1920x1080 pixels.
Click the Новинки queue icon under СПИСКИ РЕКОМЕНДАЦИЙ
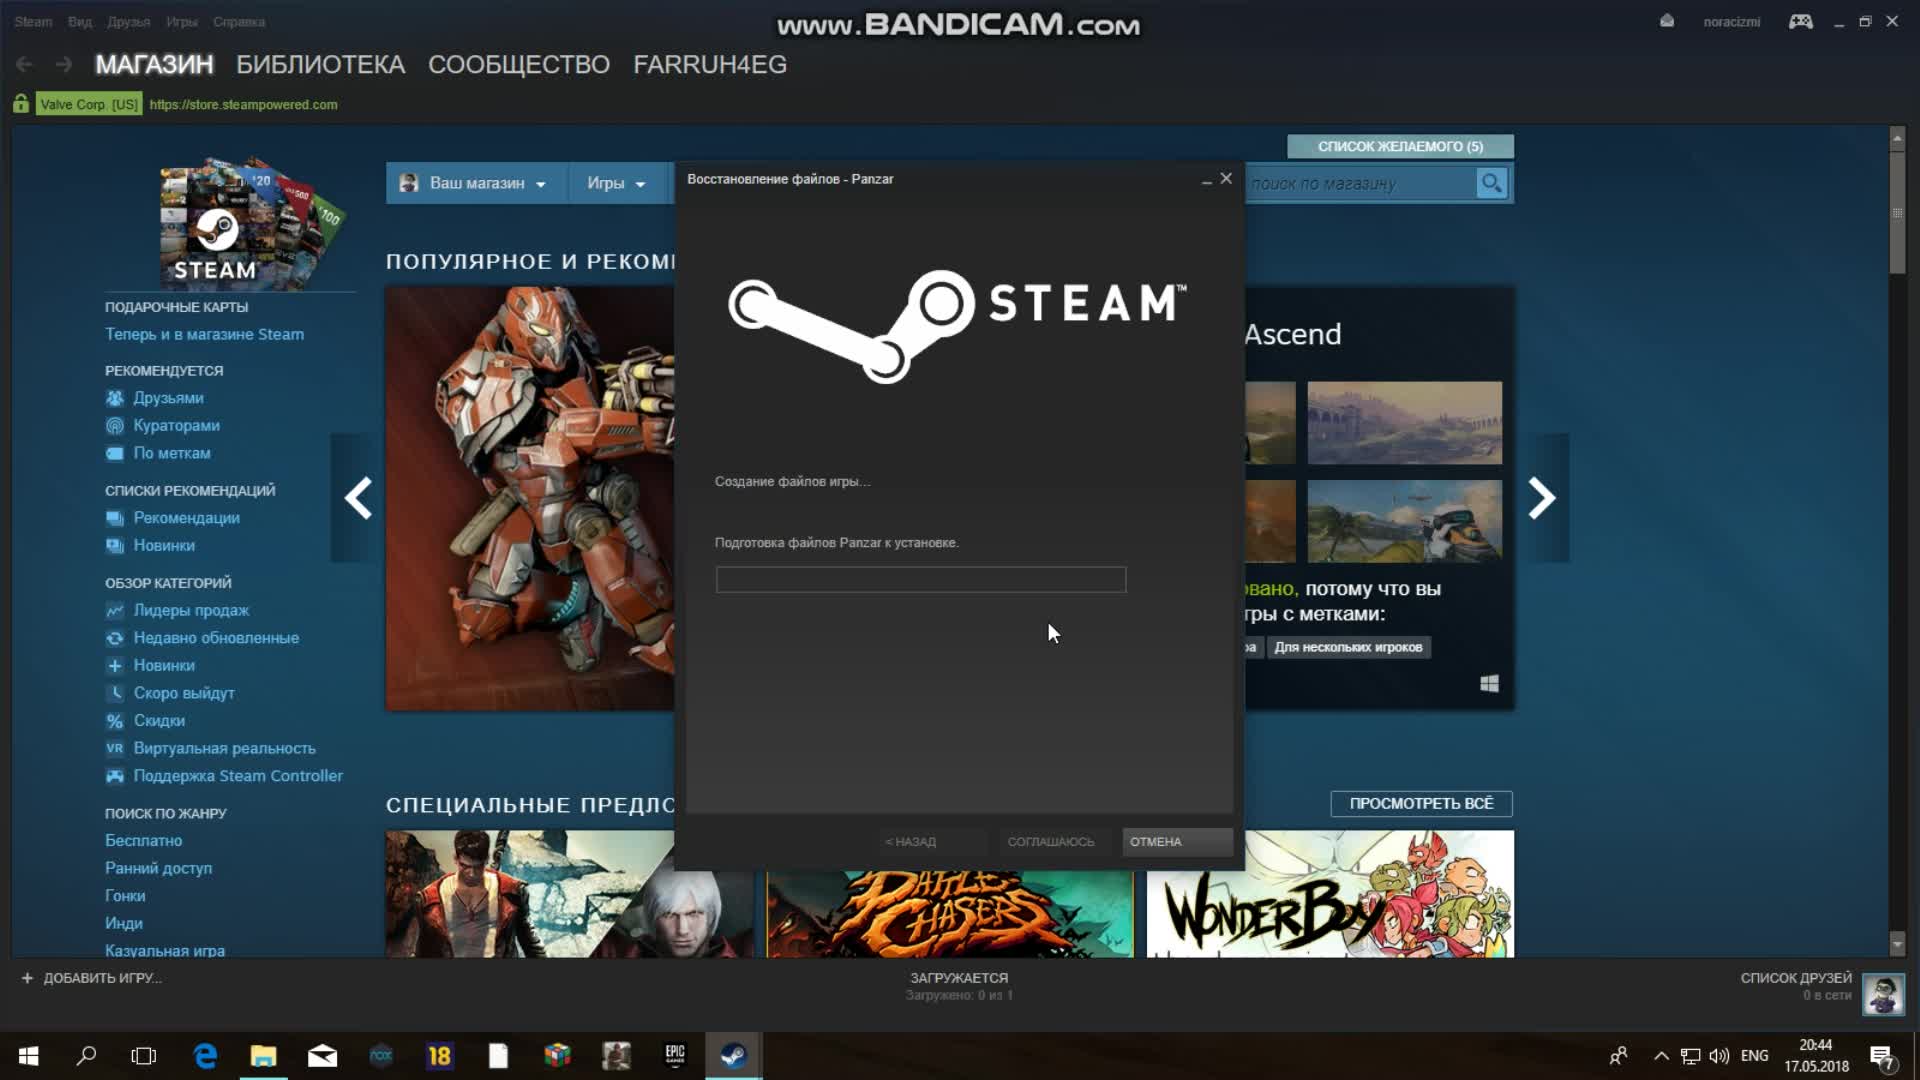click(115, 545)
